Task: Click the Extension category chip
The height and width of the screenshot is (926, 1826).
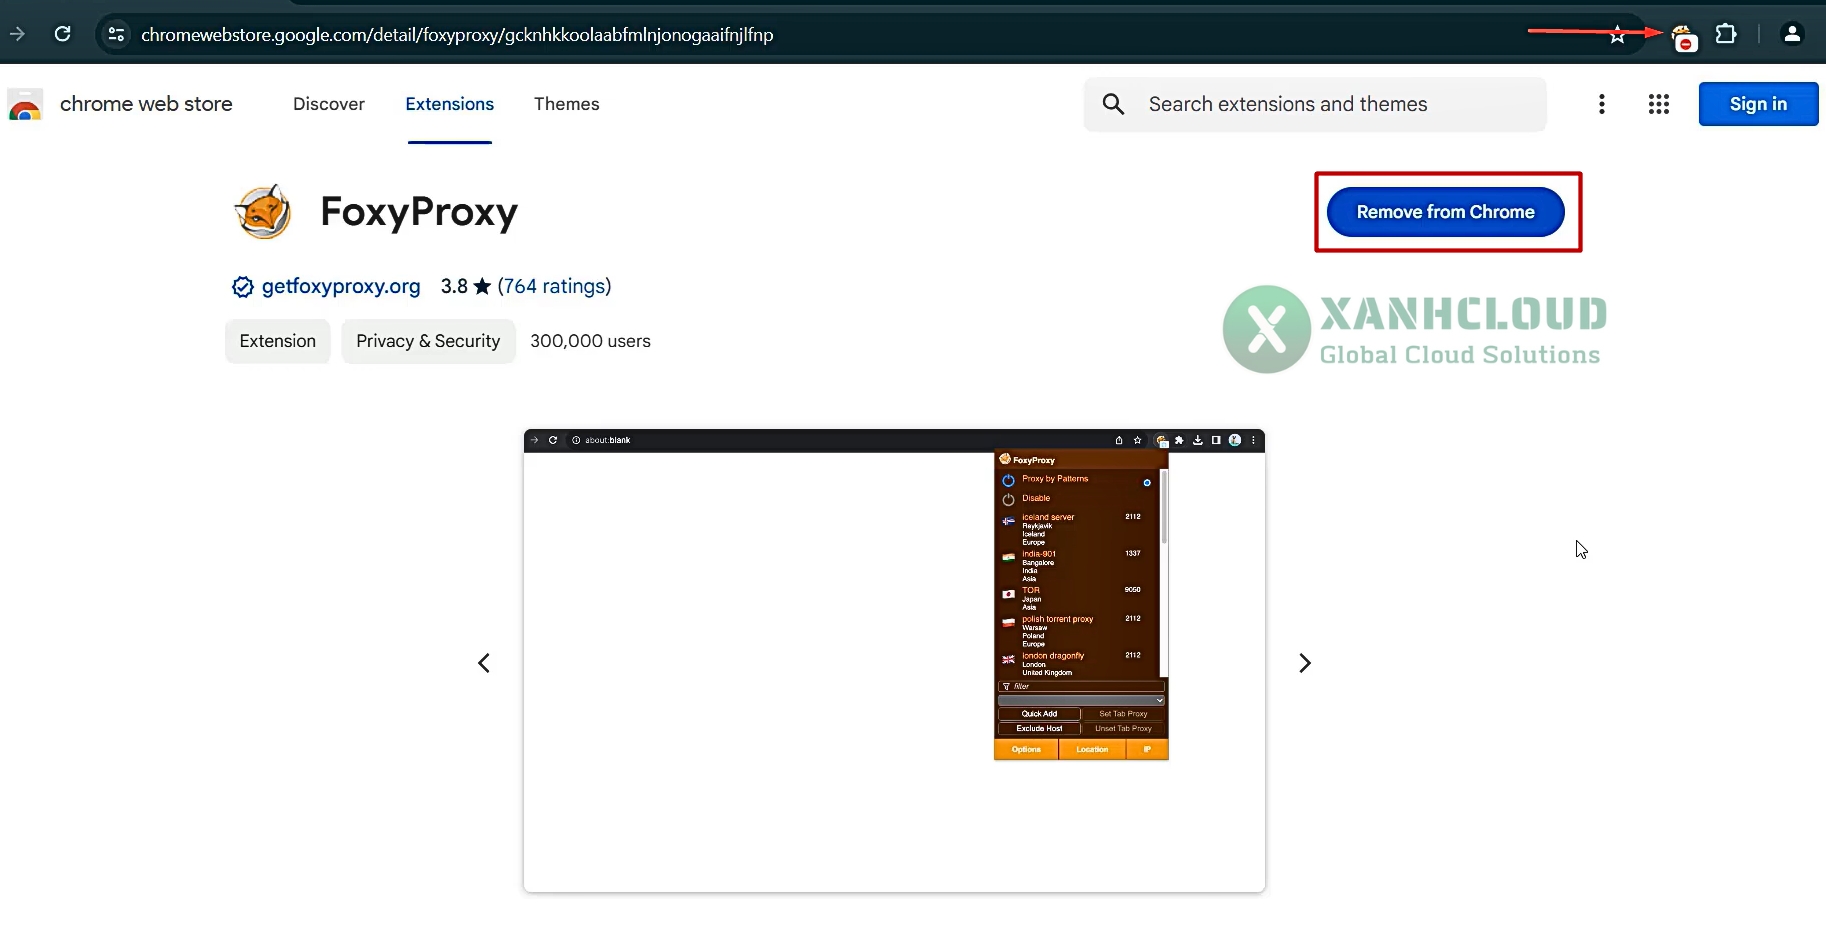Action: point(278,341)
